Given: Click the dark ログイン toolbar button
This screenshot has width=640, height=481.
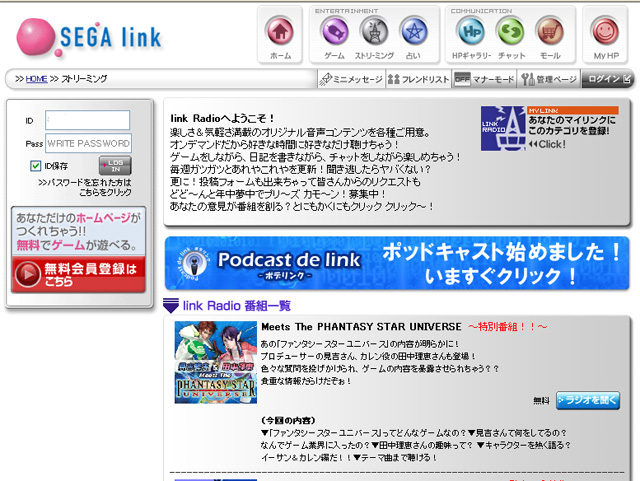Looking at the screenshot, I should click(x=608, y=79).
